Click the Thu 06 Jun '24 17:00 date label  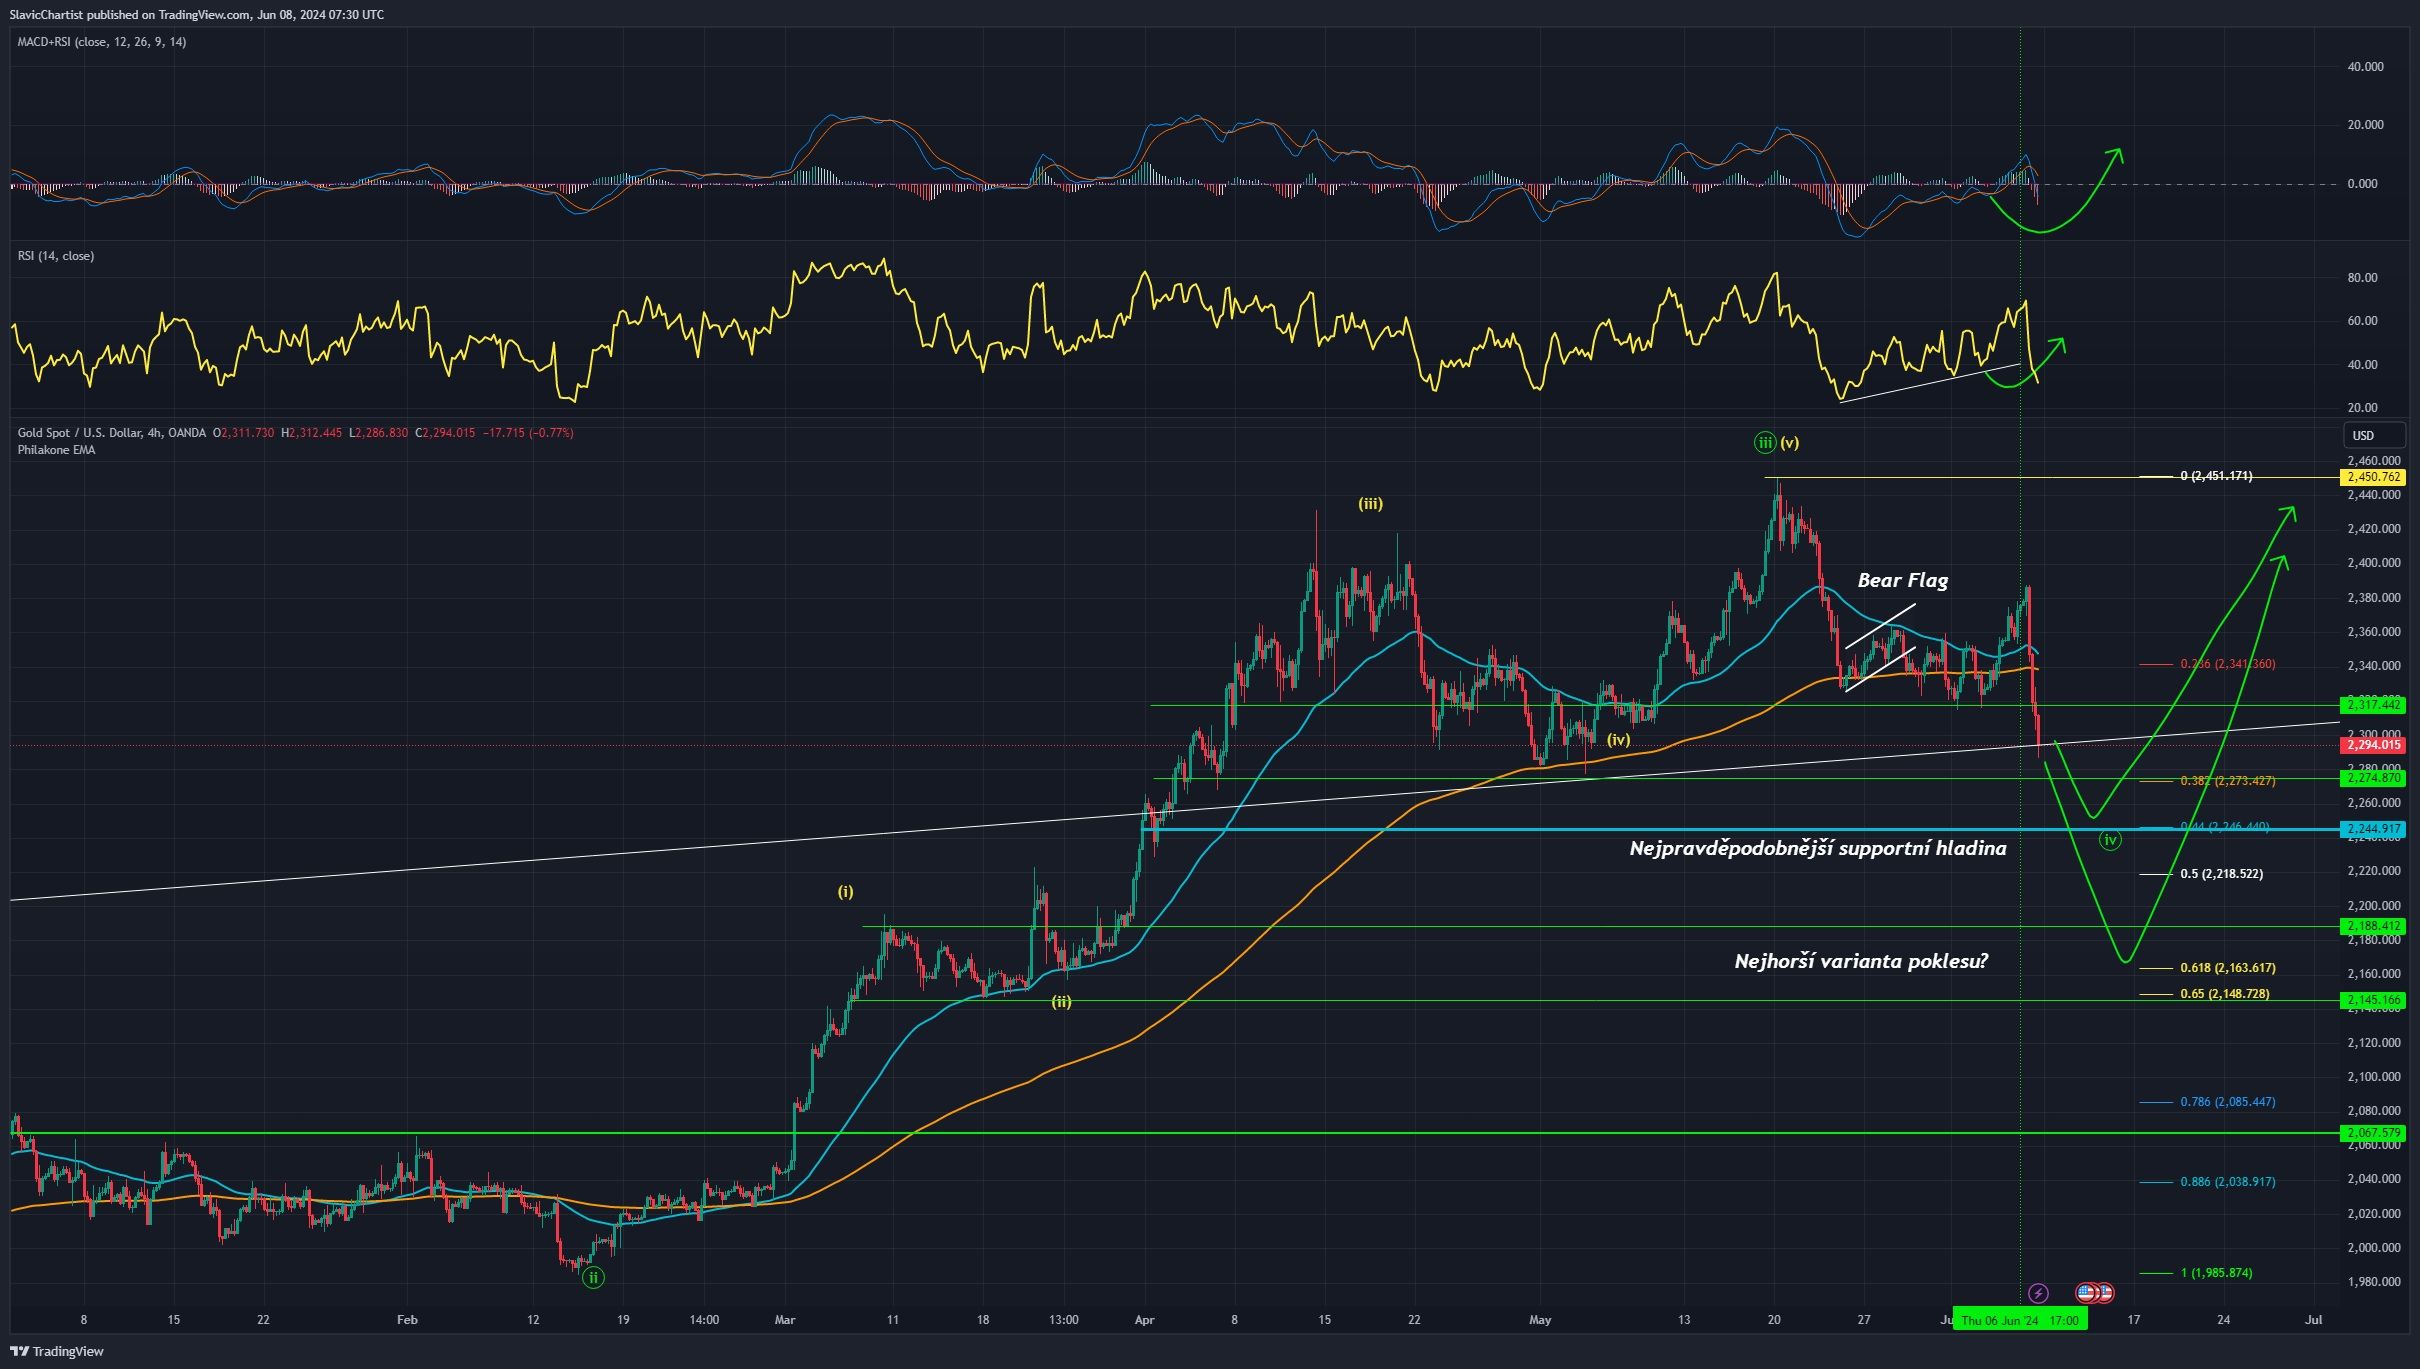(2020, 1320)
